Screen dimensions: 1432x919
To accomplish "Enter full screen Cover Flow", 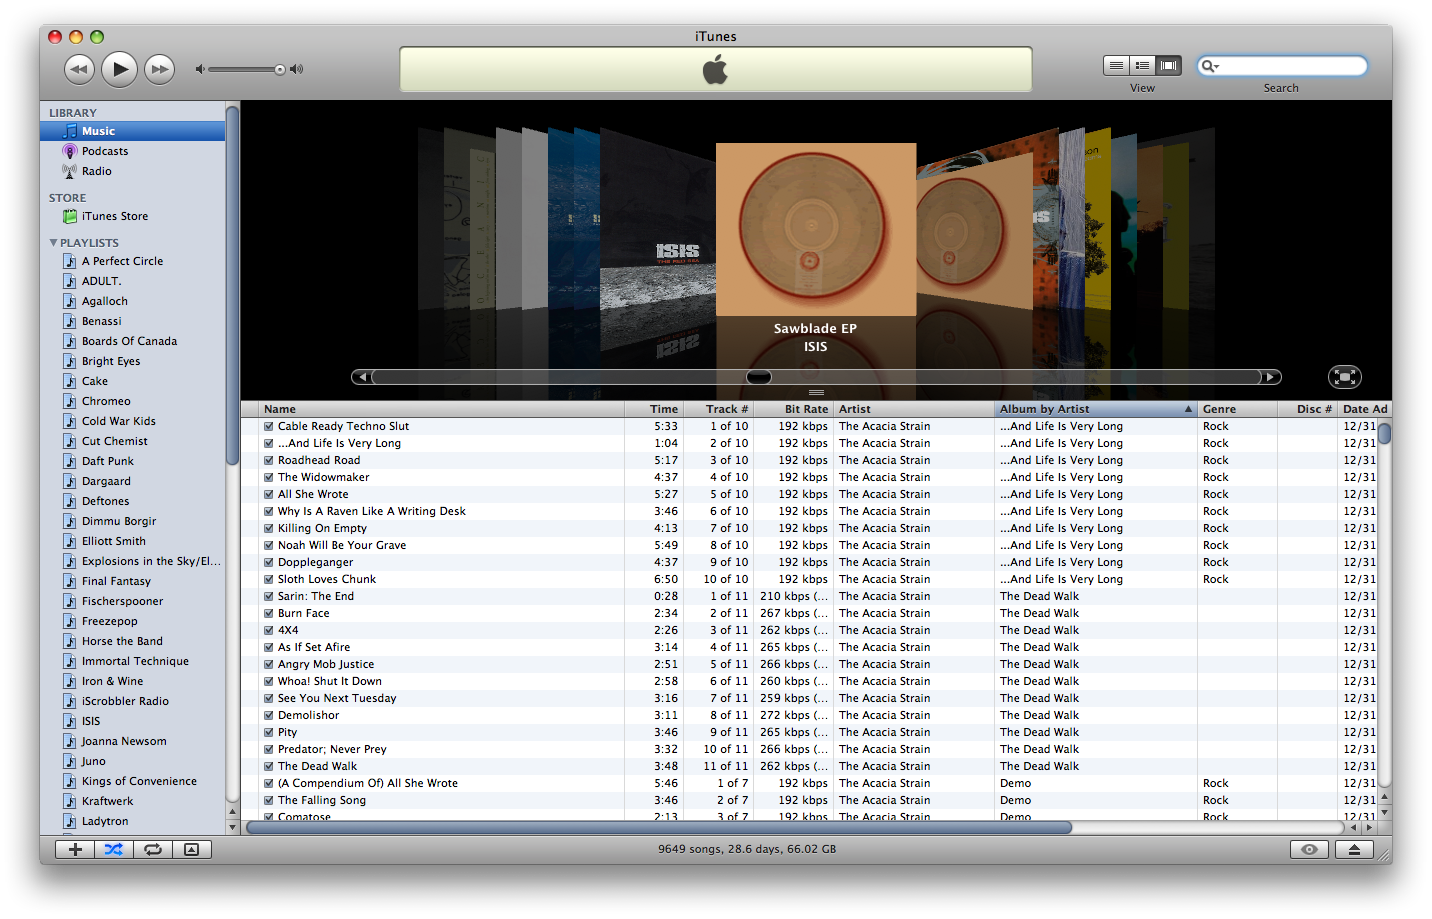I will click(1345, 377).
